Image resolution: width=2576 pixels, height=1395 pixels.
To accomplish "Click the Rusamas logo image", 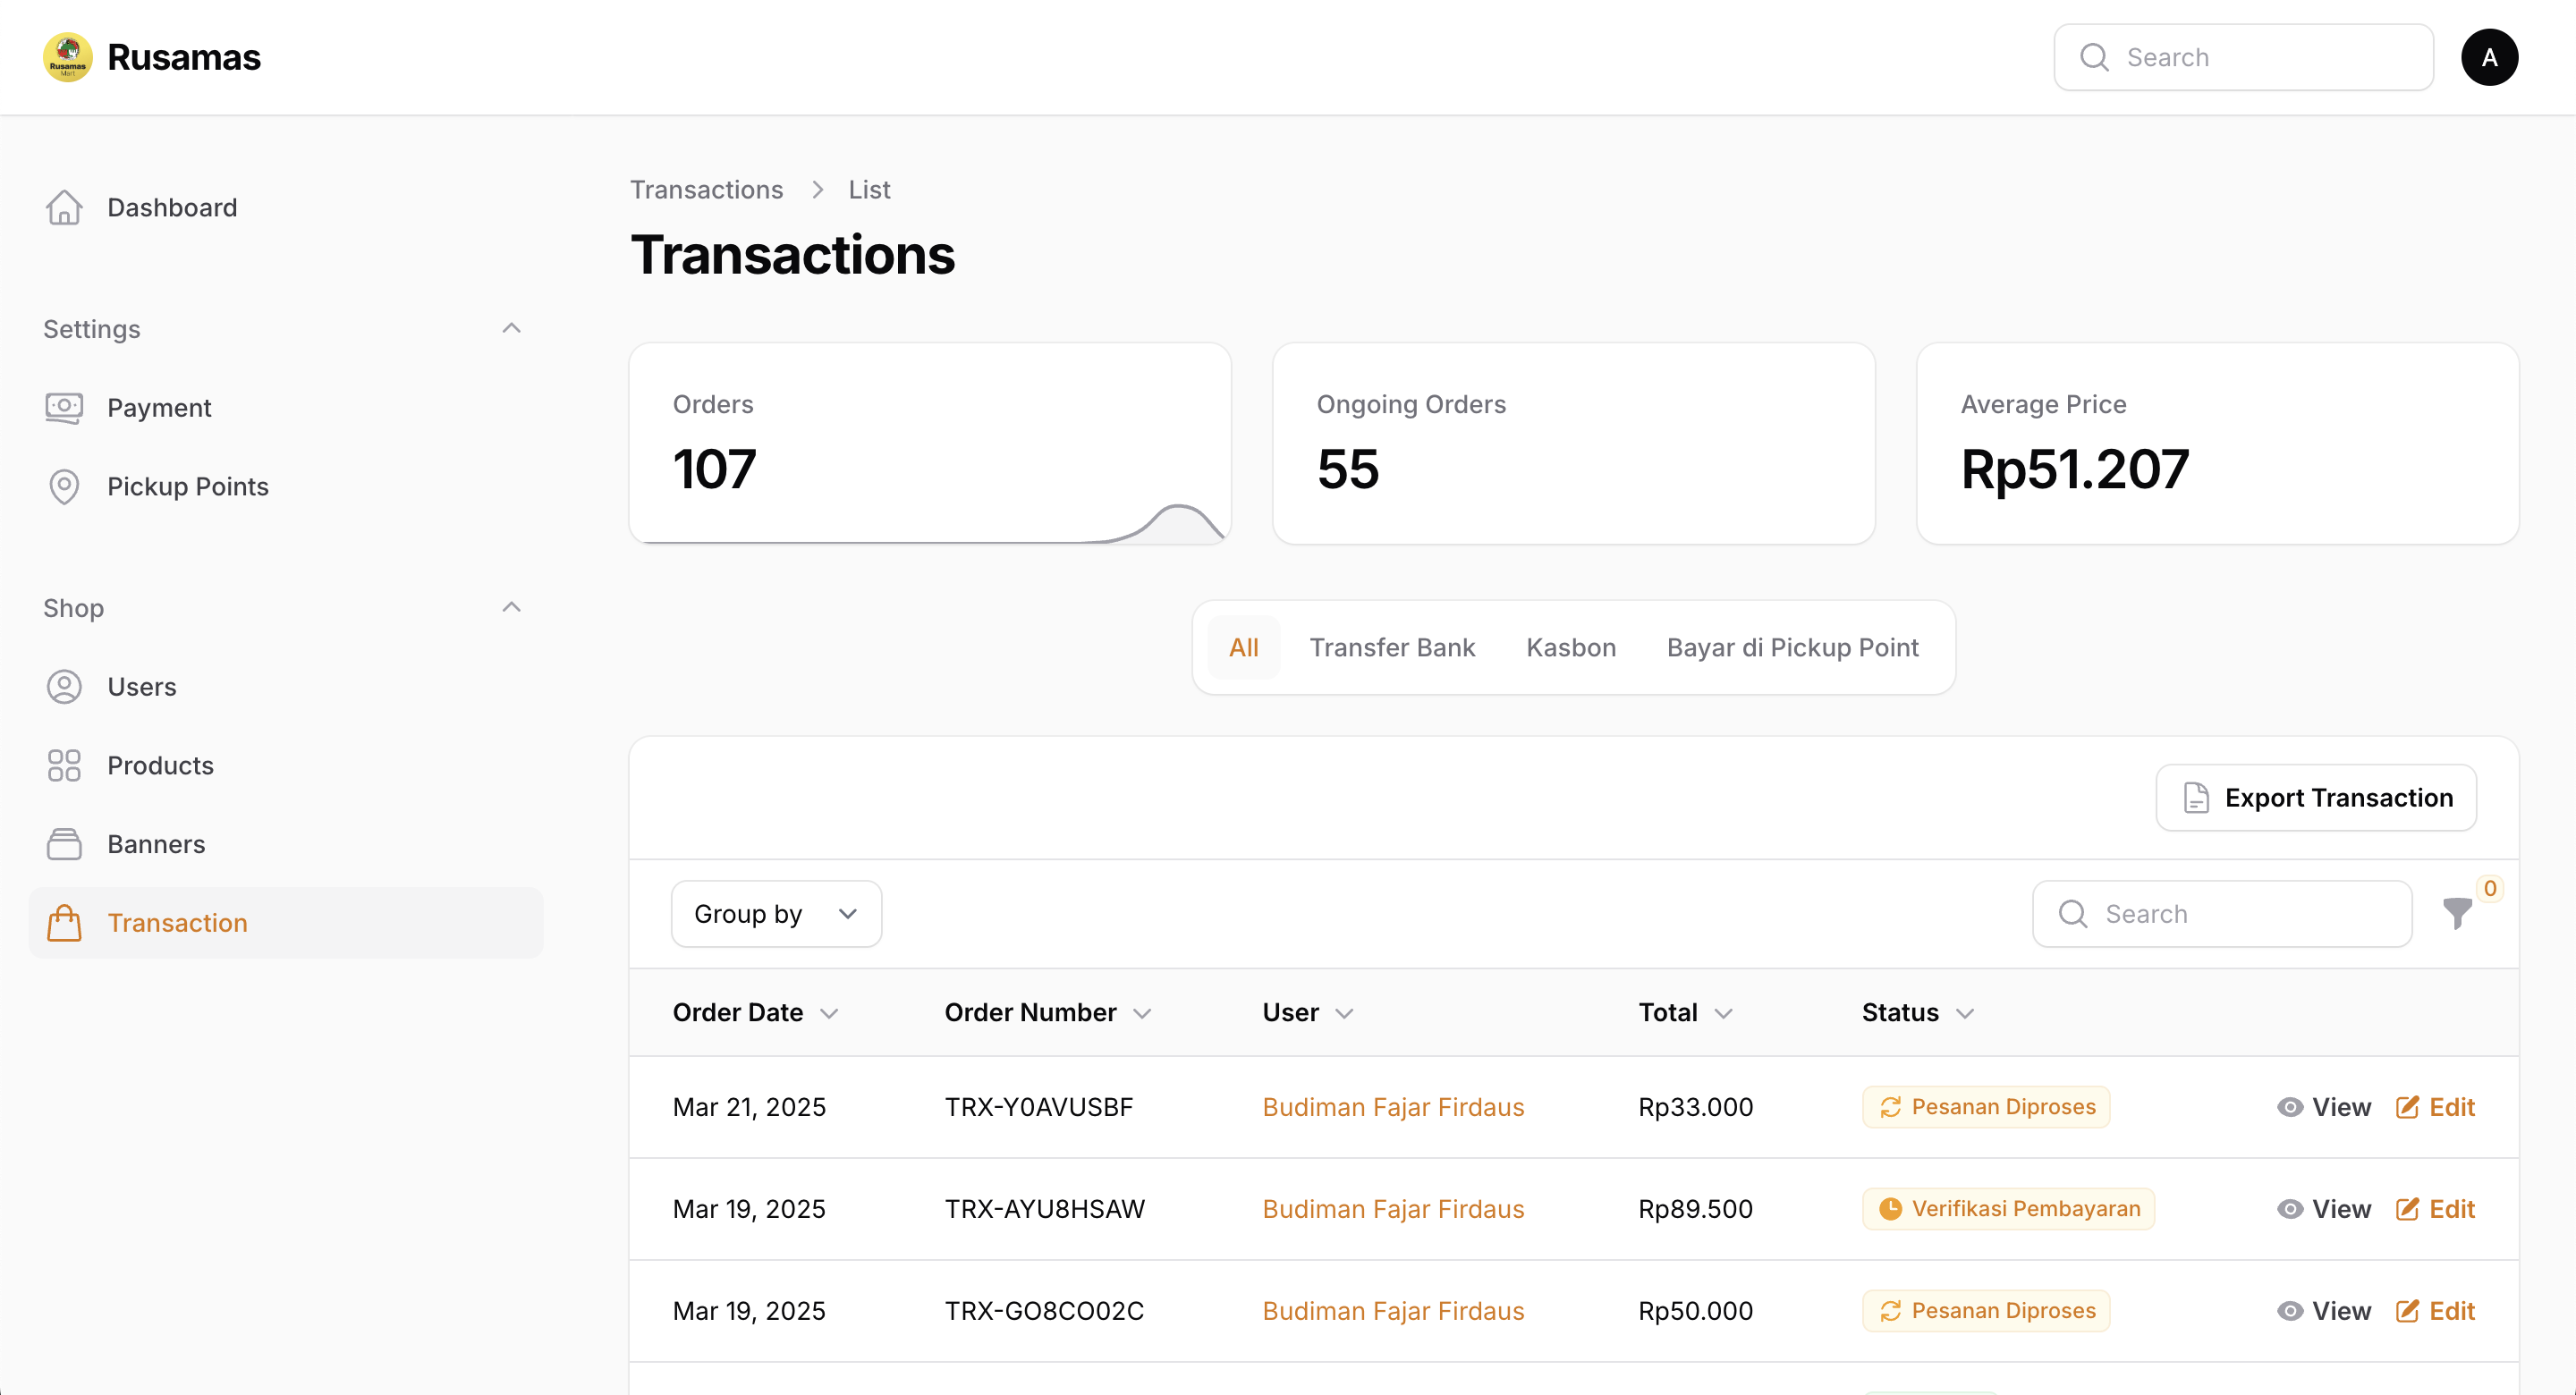I will point(67,57).
